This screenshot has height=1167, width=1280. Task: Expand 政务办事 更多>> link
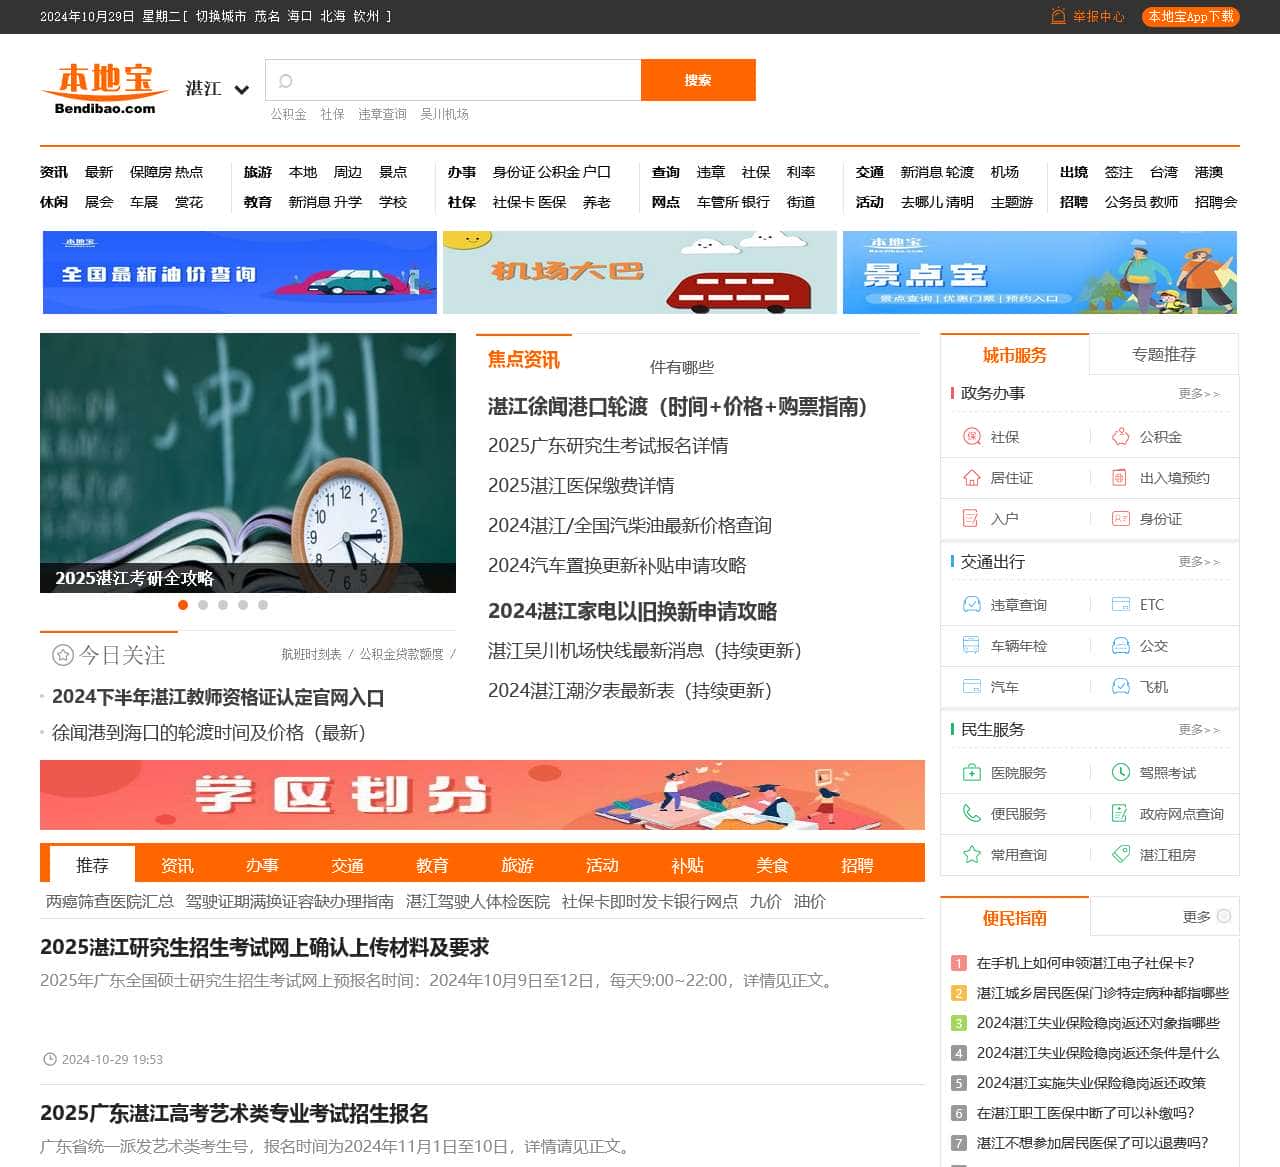[1199, 393]
